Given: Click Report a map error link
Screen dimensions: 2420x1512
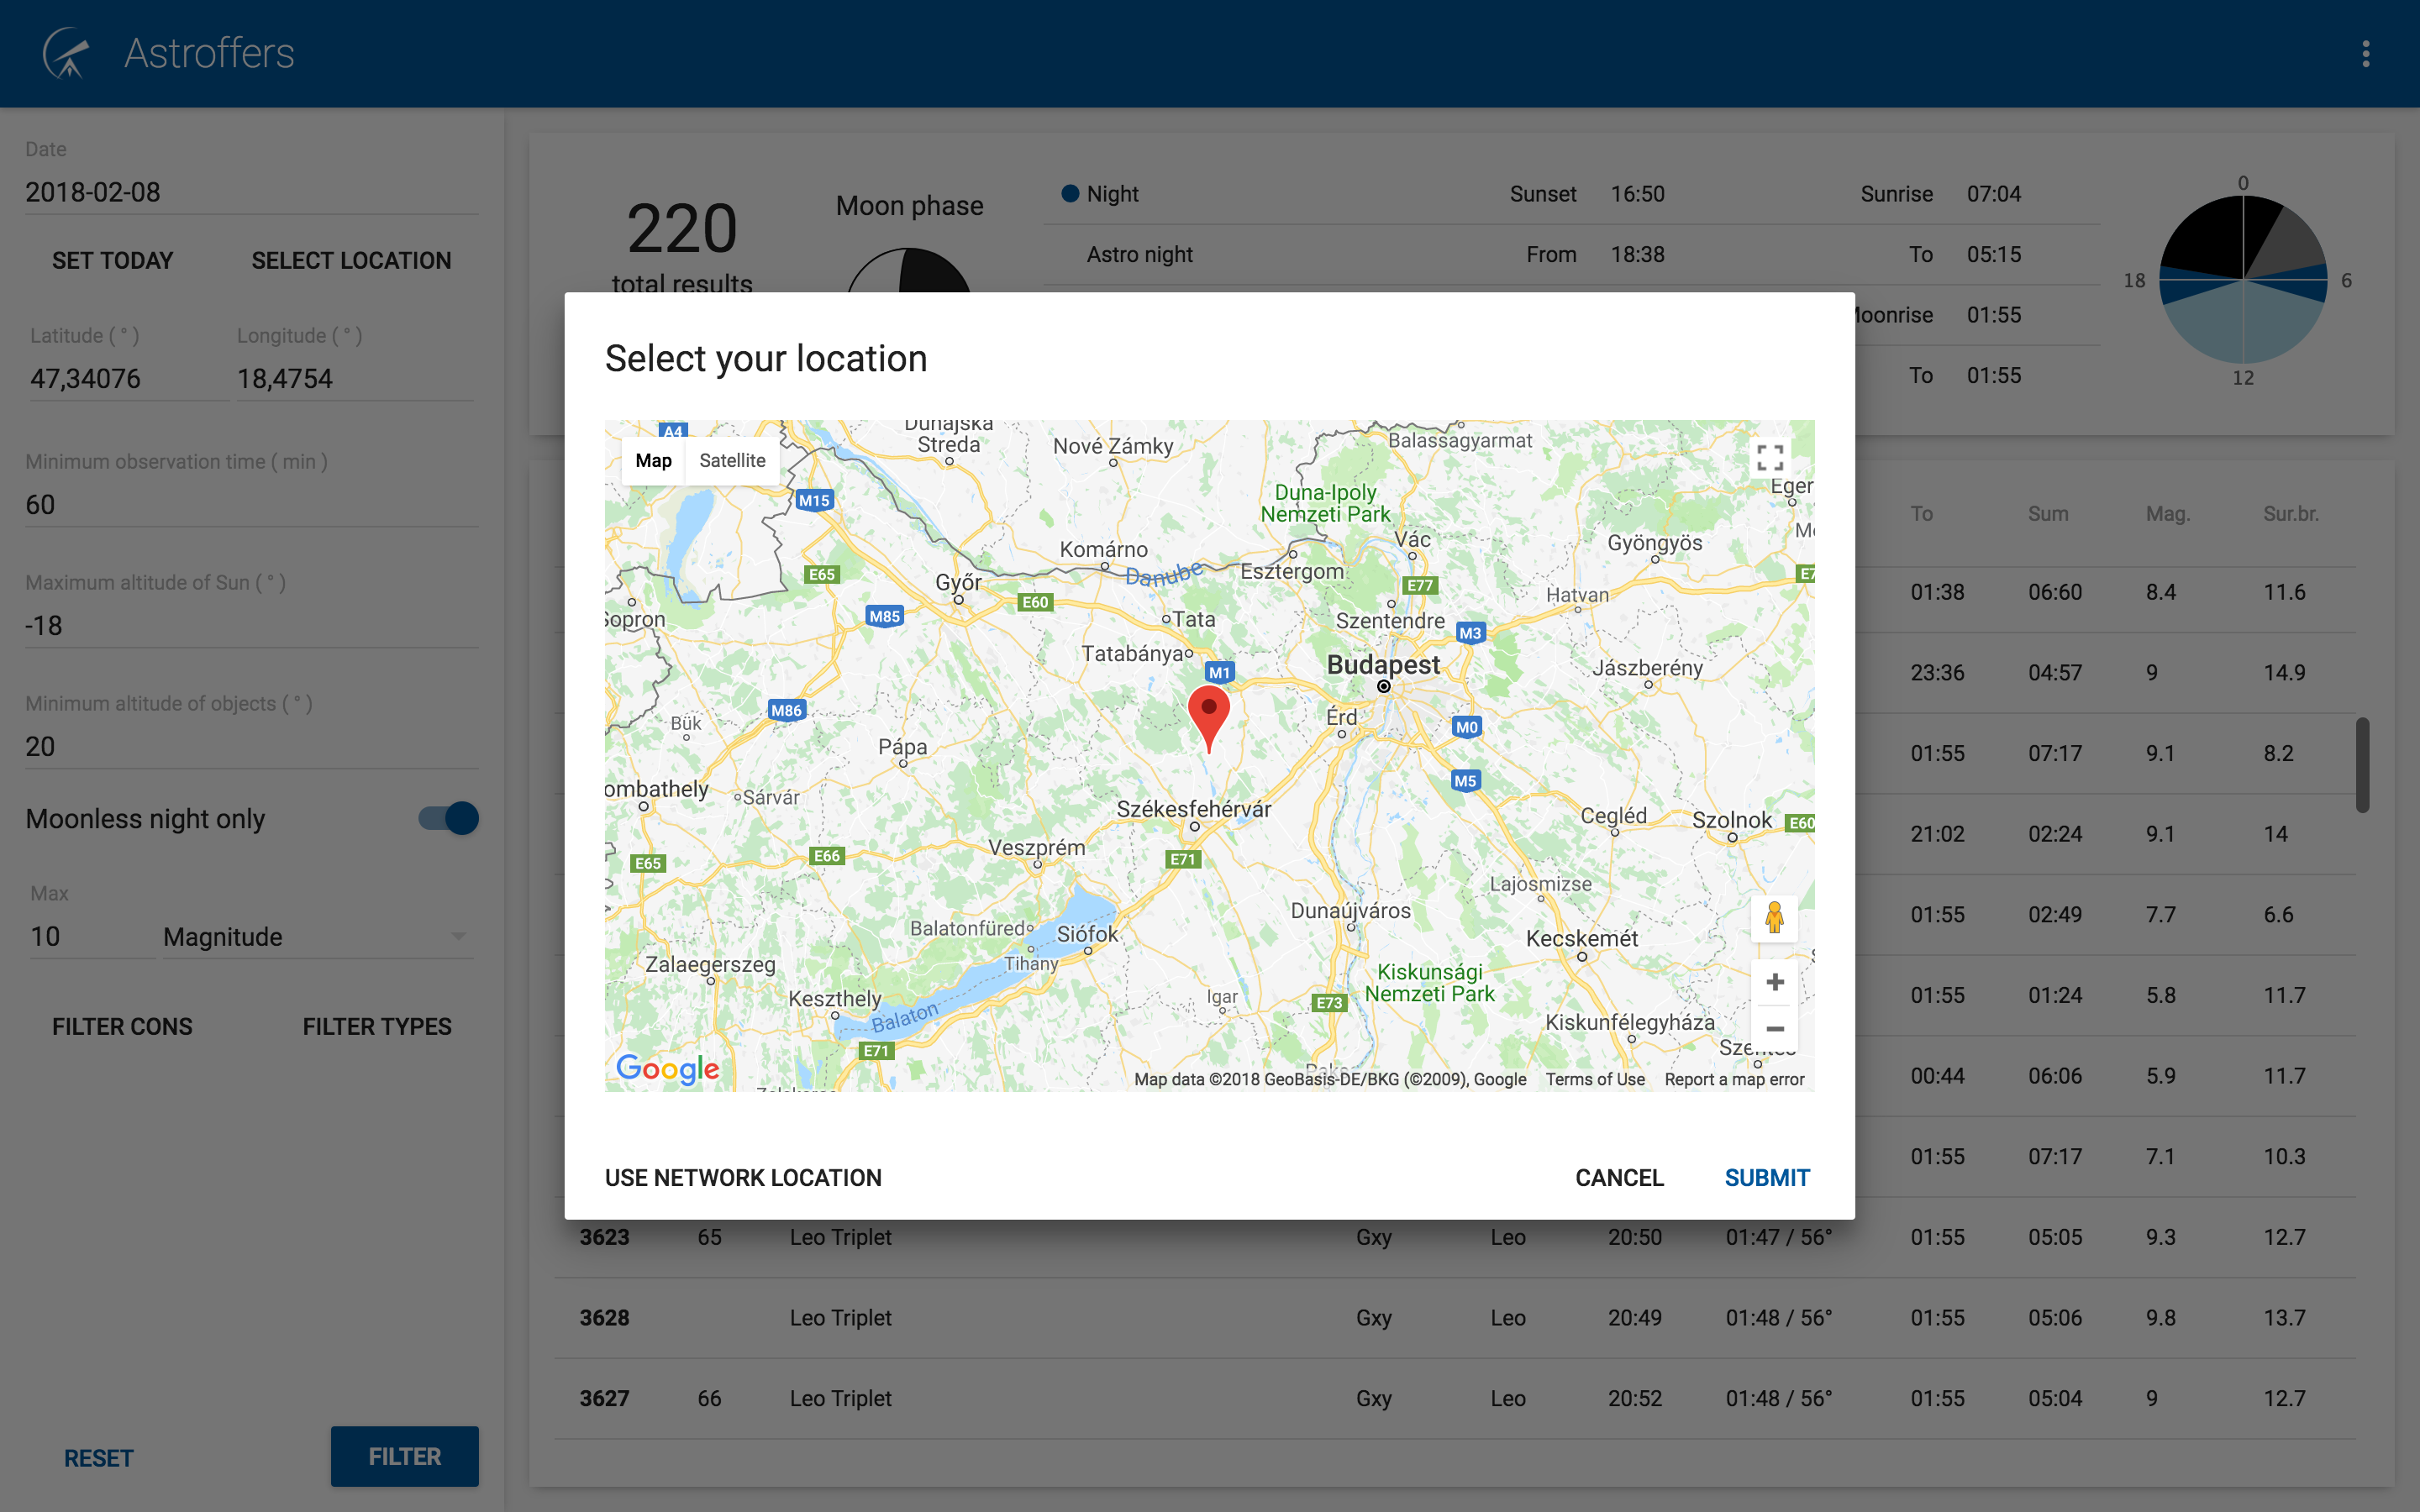Looking at the screenshot, I should 1734,1079.
